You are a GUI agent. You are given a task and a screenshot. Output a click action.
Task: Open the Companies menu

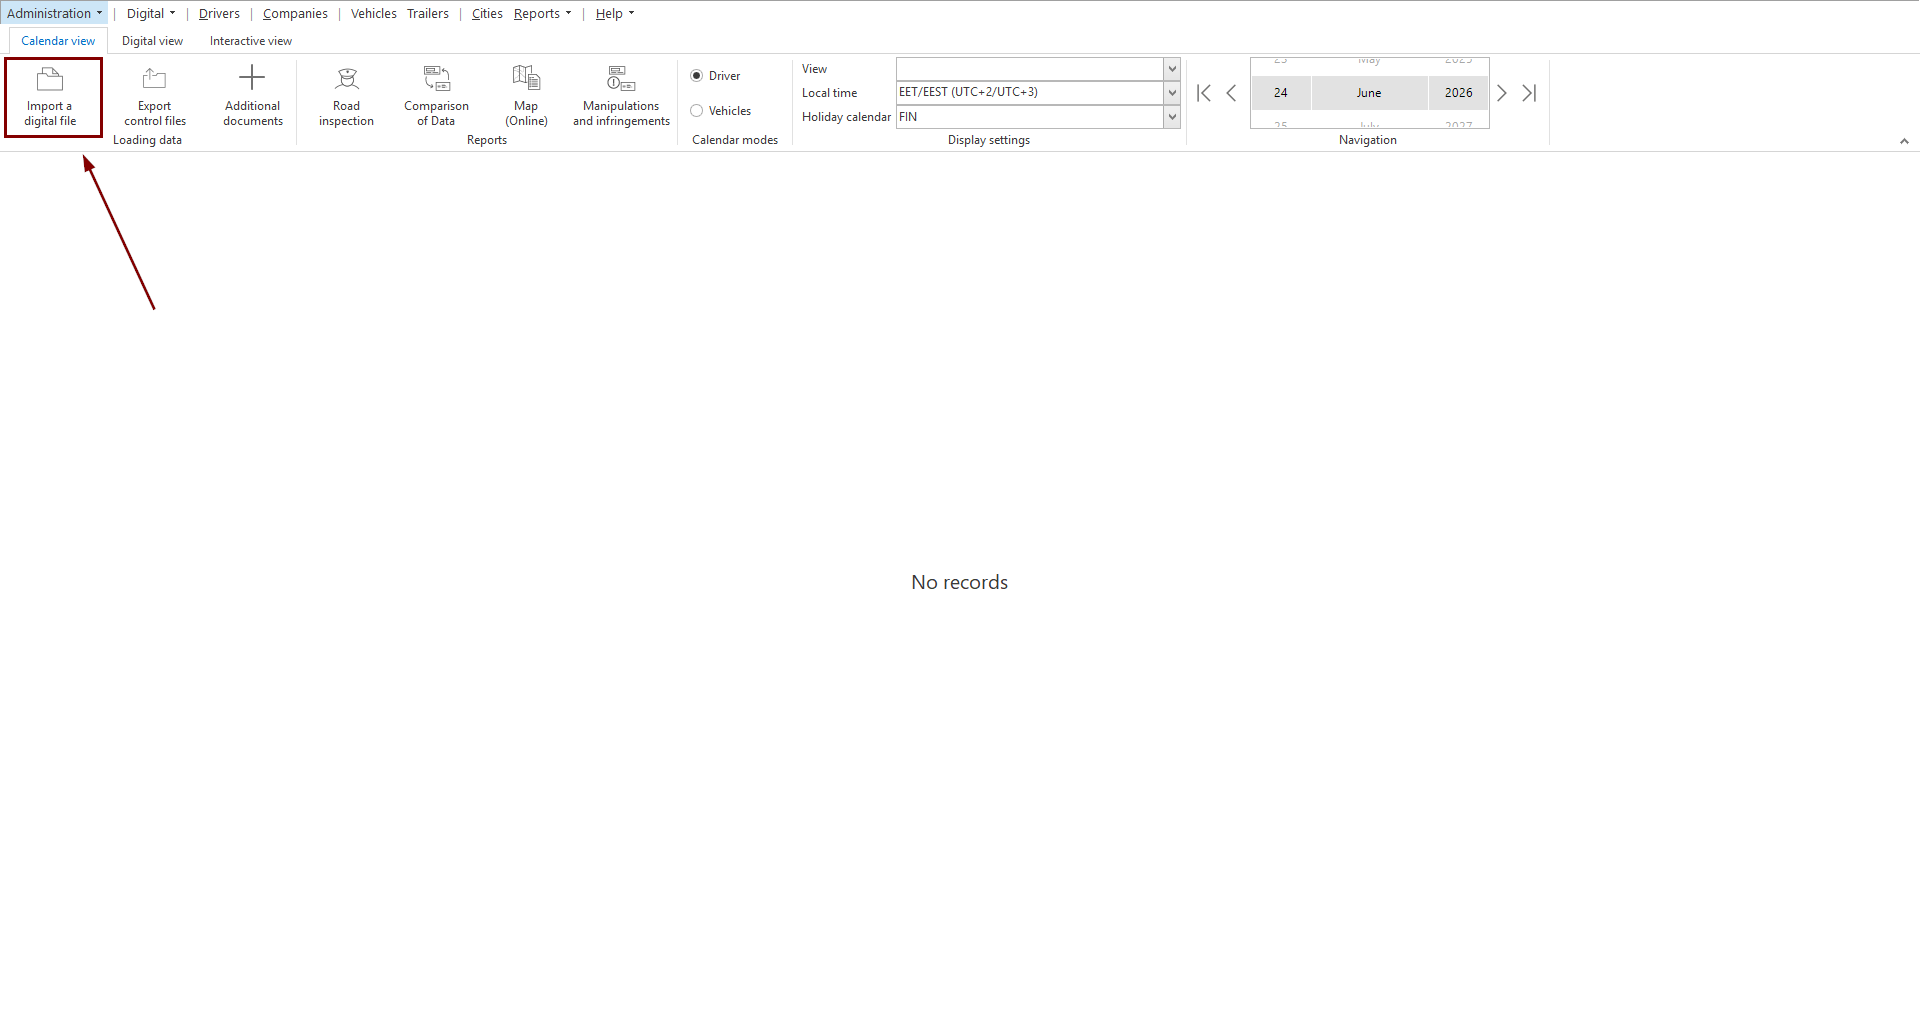pos(295,13)
